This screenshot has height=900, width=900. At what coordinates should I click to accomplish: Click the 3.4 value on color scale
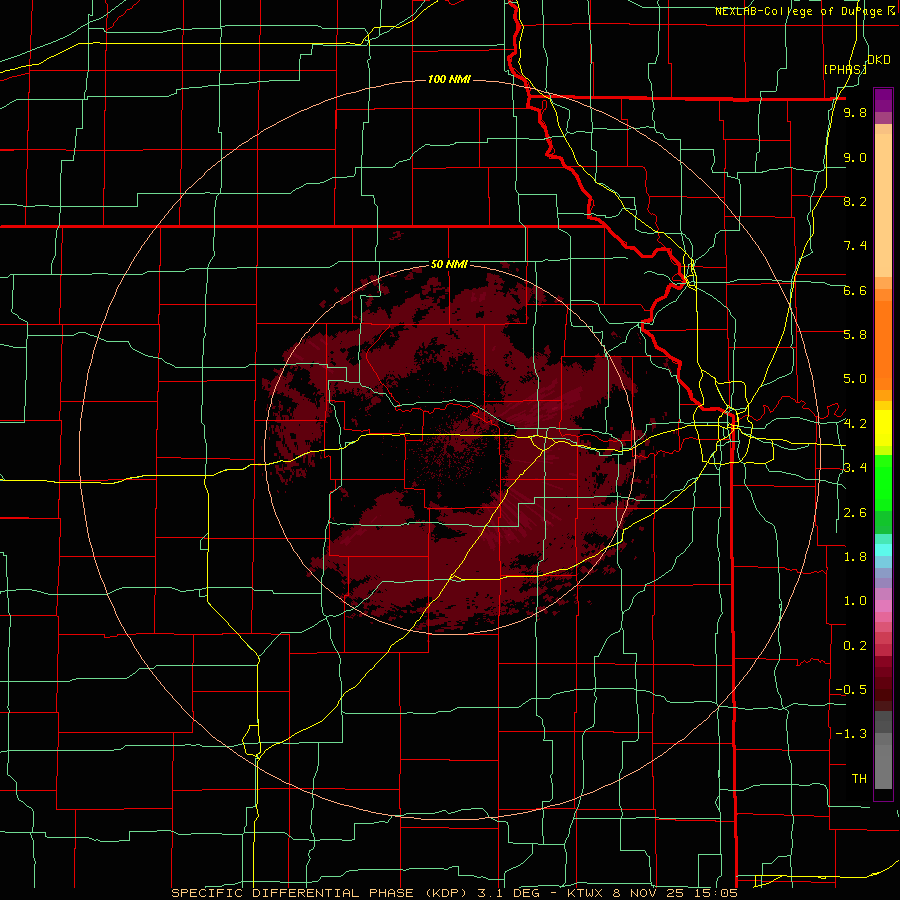[x=855, y=468]
